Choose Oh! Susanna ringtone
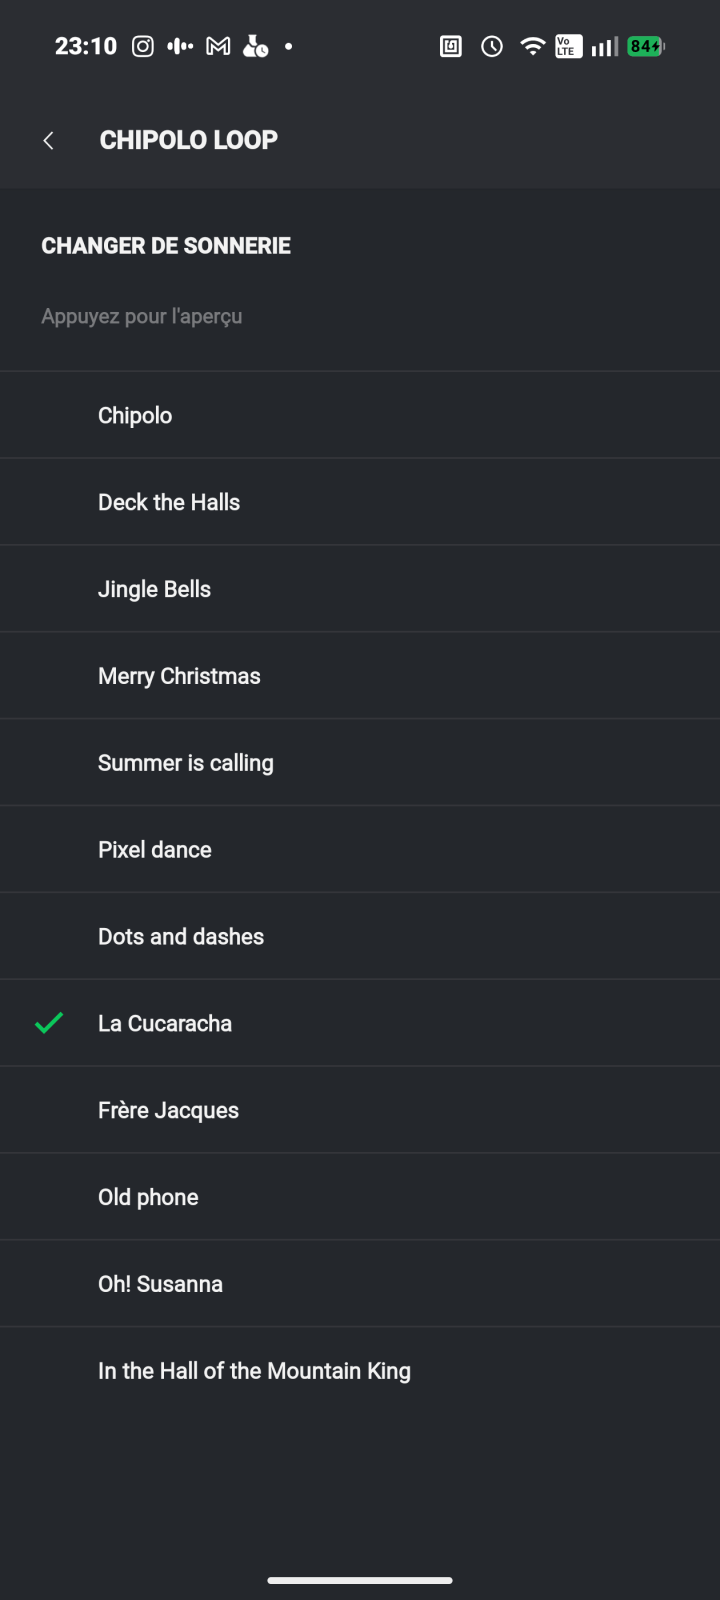This screenshot has height=1600, width=720. [160, 1284]
